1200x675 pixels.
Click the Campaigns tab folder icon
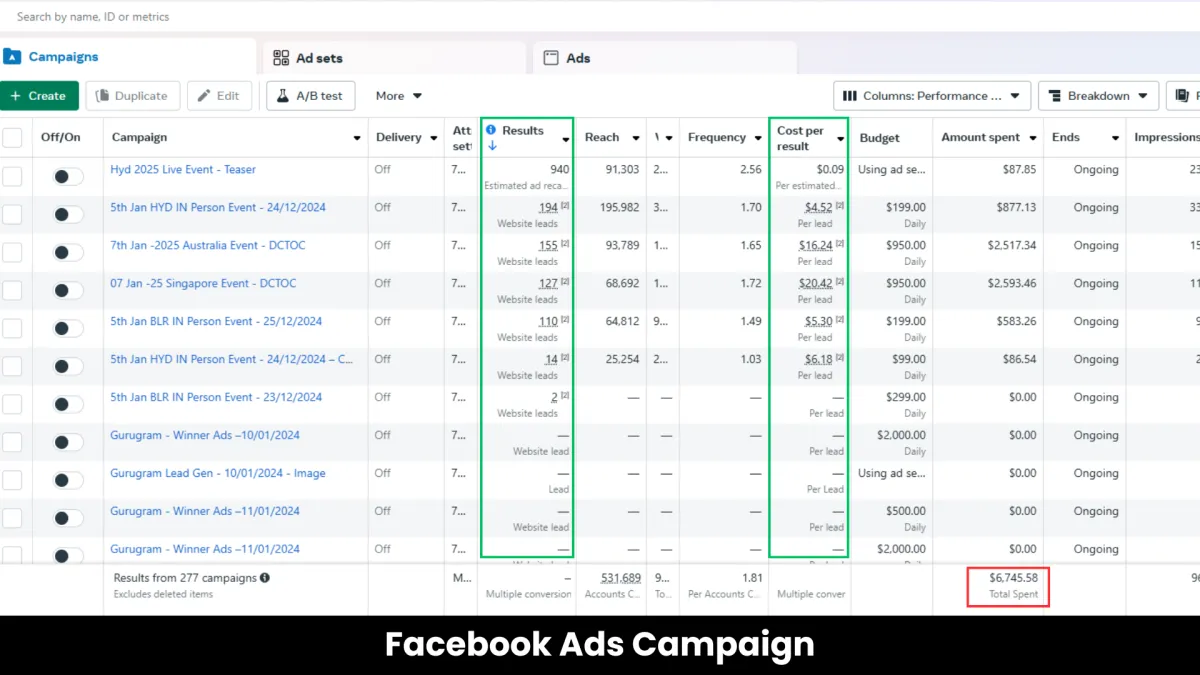[12, 57]
